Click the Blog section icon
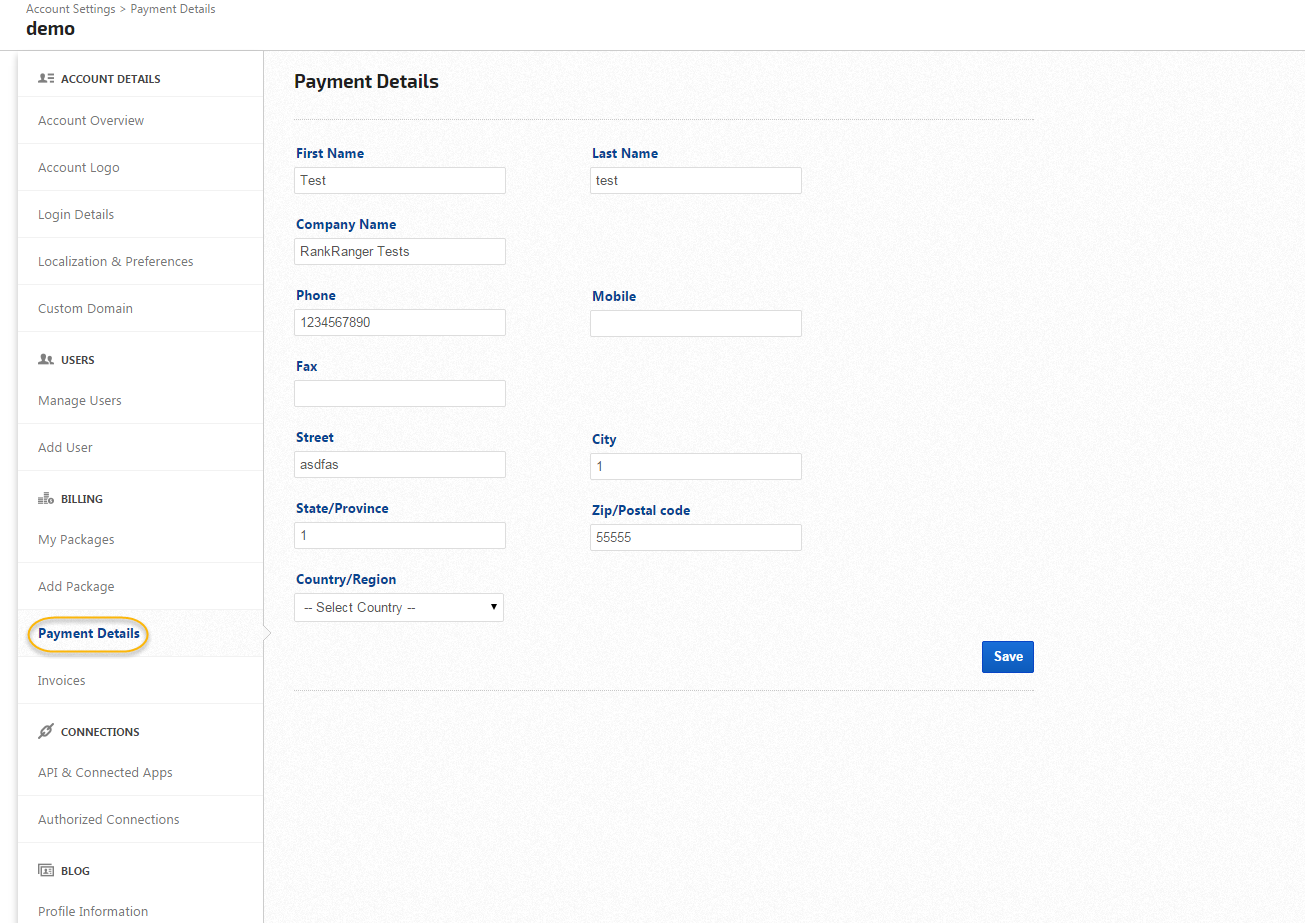Image resolution: width=1305 pixels, height=923 pixels. 45,870
